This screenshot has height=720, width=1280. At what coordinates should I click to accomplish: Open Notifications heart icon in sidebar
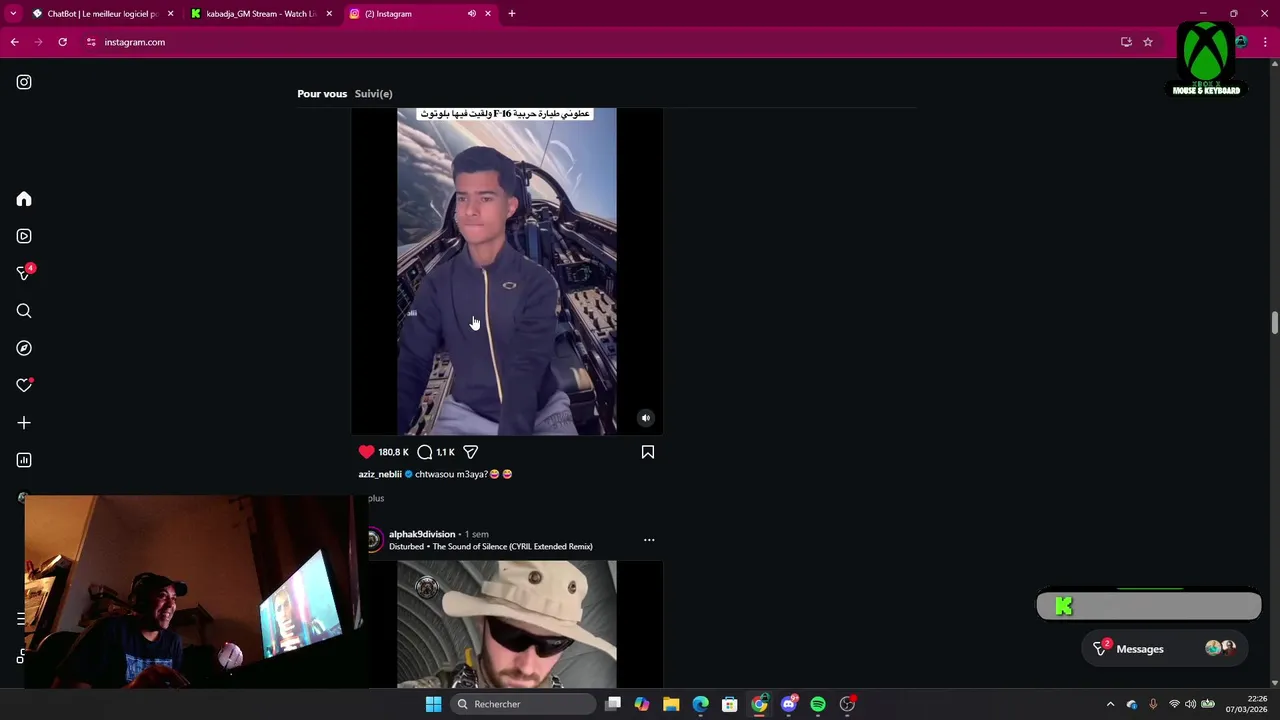25,385
